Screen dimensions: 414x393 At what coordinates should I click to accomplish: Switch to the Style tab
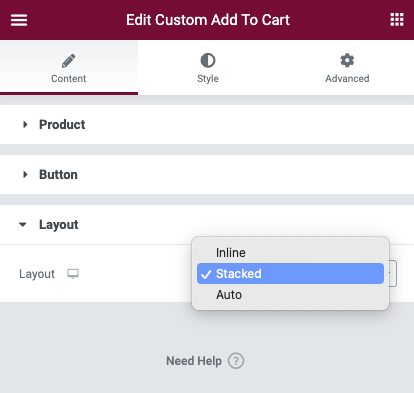pos(208,68)
